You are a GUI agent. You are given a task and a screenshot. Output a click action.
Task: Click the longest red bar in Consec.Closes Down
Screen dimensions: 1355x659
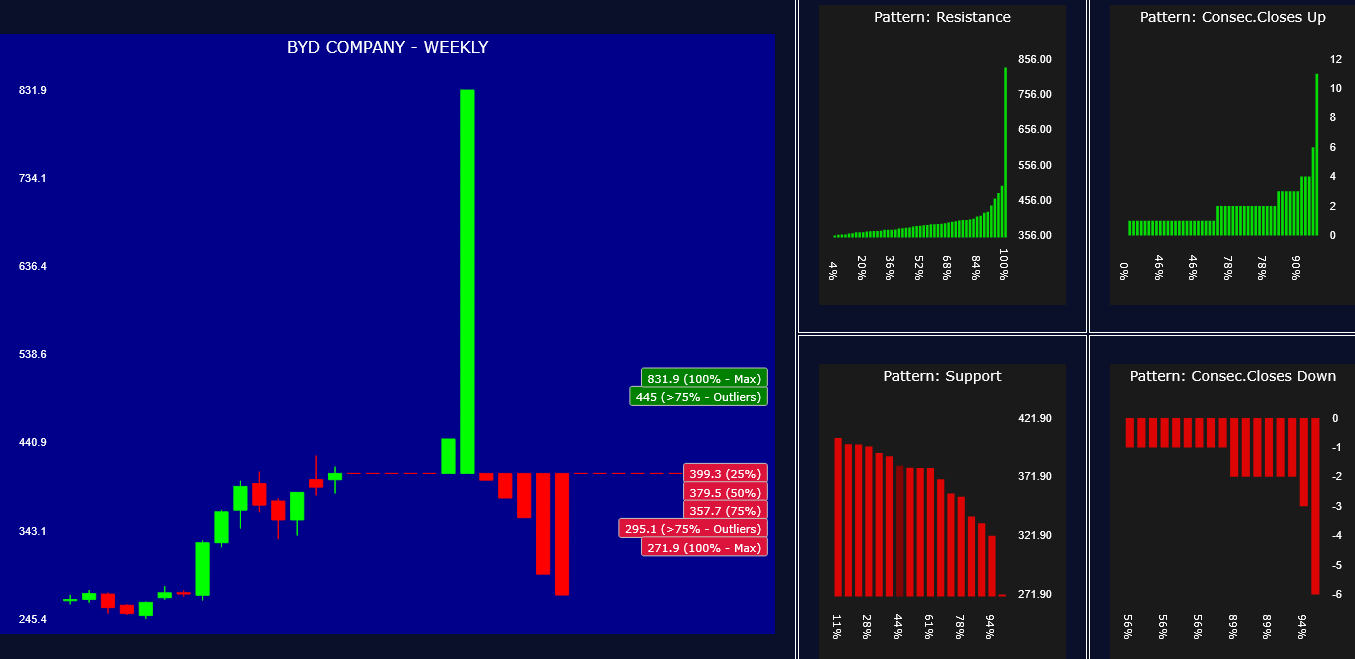click(1316, 506)
